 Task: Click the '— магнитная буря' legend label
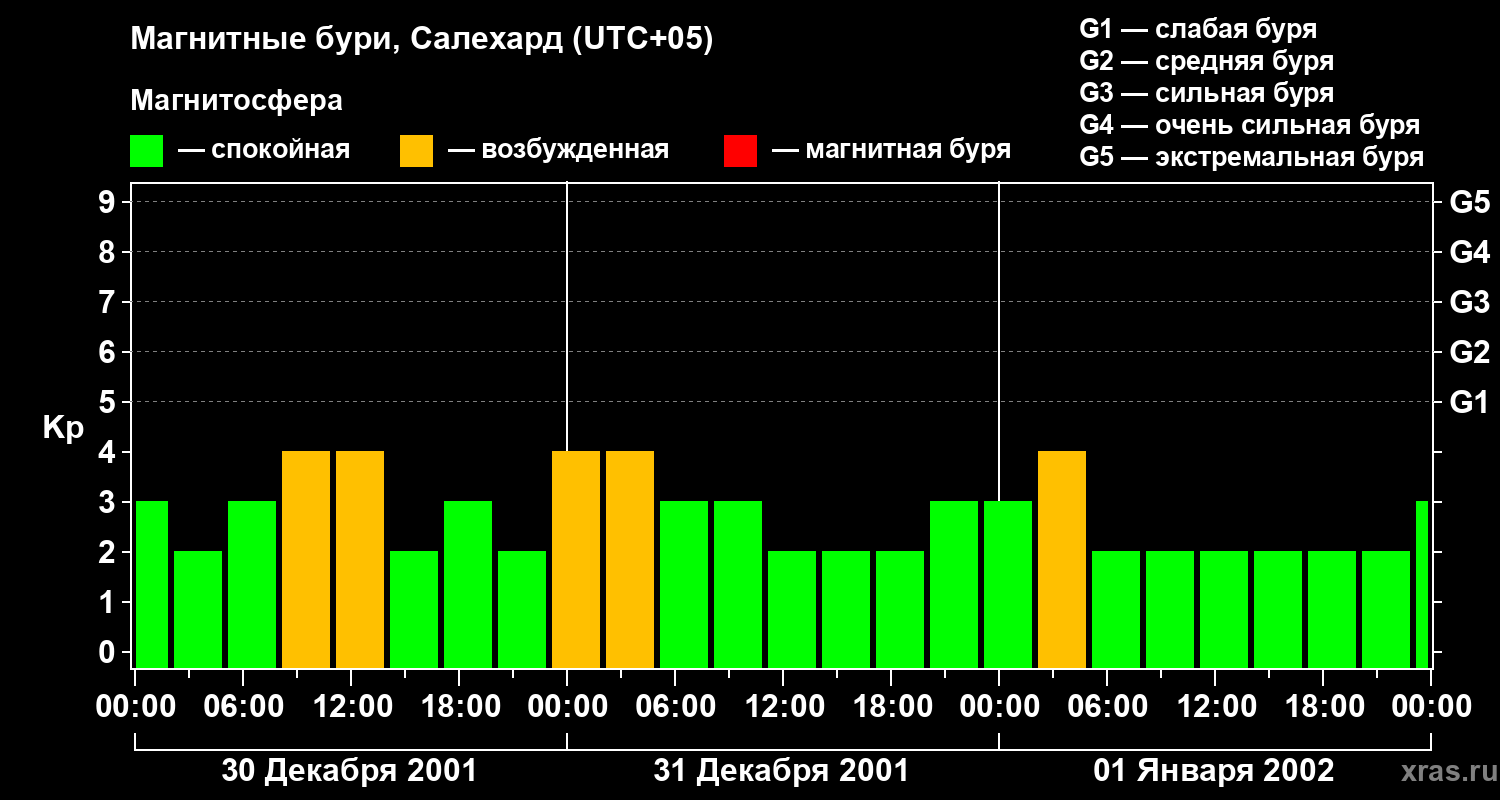(891, 150)
